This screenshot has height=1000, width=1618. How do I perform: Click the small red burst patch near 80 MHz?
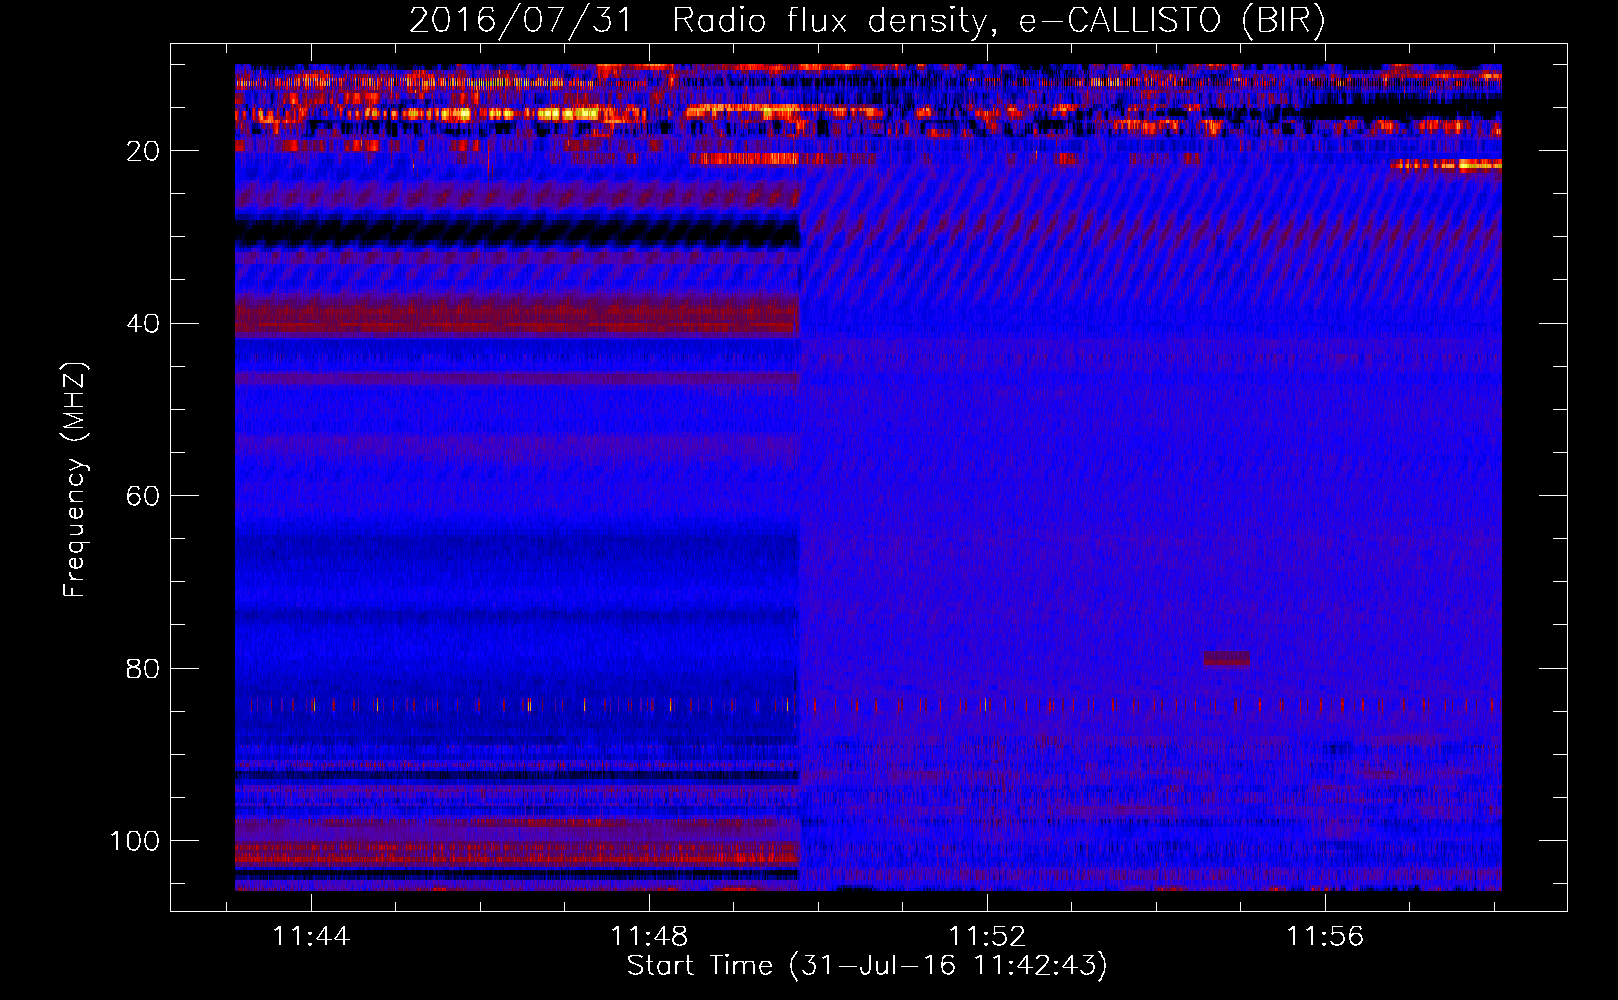(x=1226, y=659)
